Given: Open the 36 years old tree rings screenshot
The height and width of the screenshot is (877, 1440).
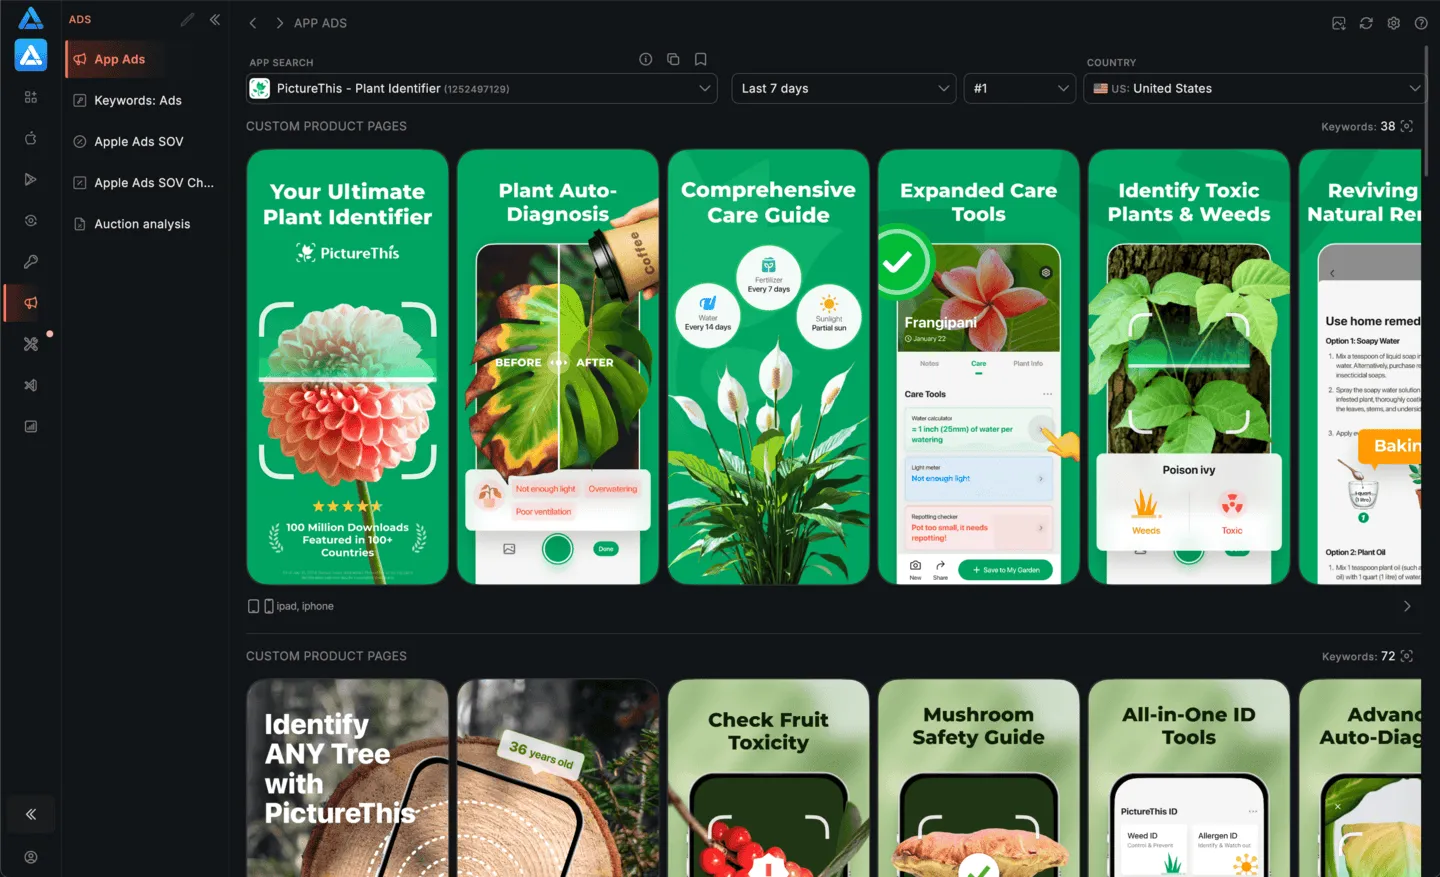Looking at the screenshot, I should coord(558,778).
